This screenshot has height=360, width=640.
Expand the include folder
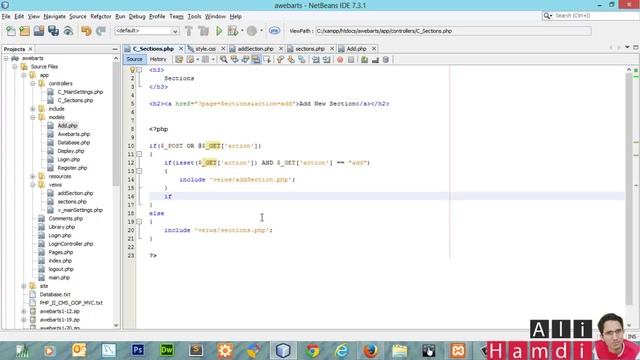point(33,109)
